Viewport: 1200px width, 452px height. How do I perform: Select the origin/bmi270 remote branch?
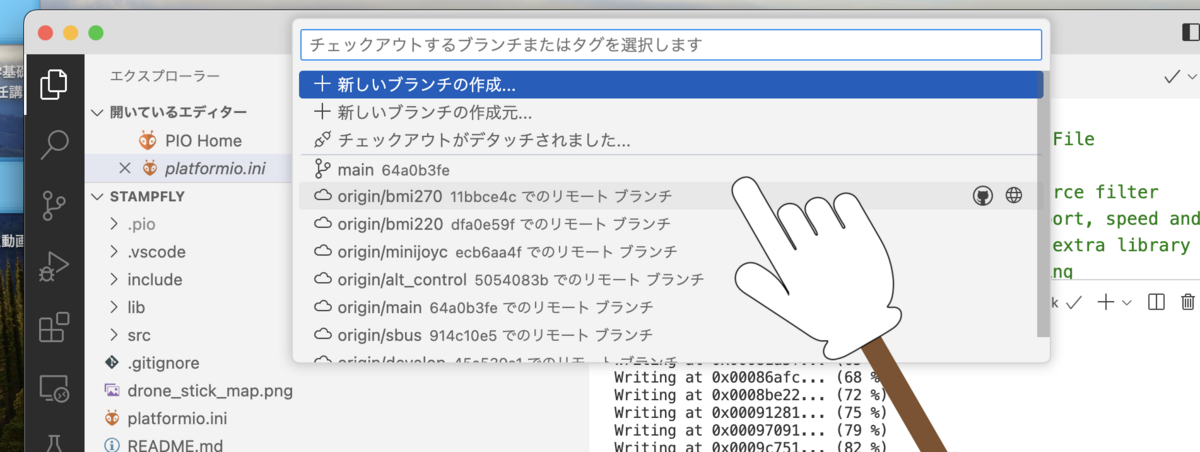669,196
